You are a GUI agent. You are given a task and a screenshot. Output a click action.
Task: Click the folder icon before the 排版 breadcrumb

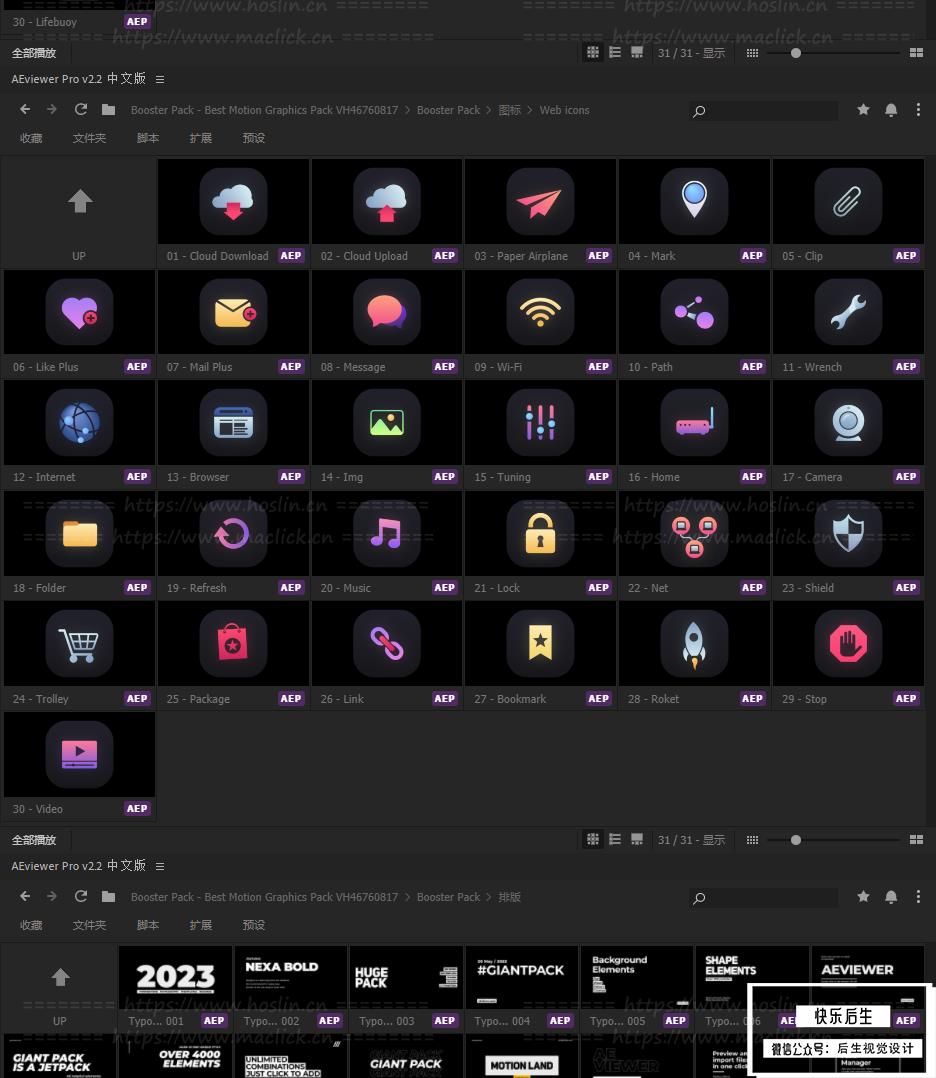point(108,896)
